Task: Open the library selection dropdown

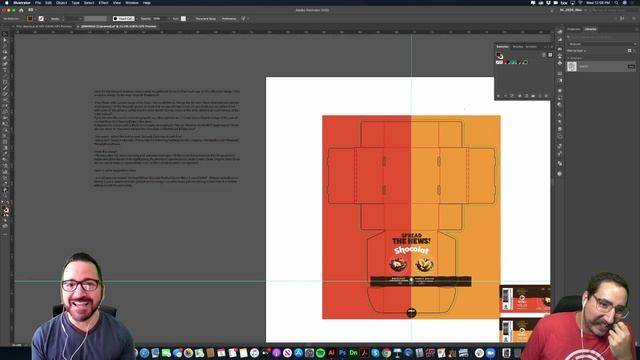Action: (602, 44)
